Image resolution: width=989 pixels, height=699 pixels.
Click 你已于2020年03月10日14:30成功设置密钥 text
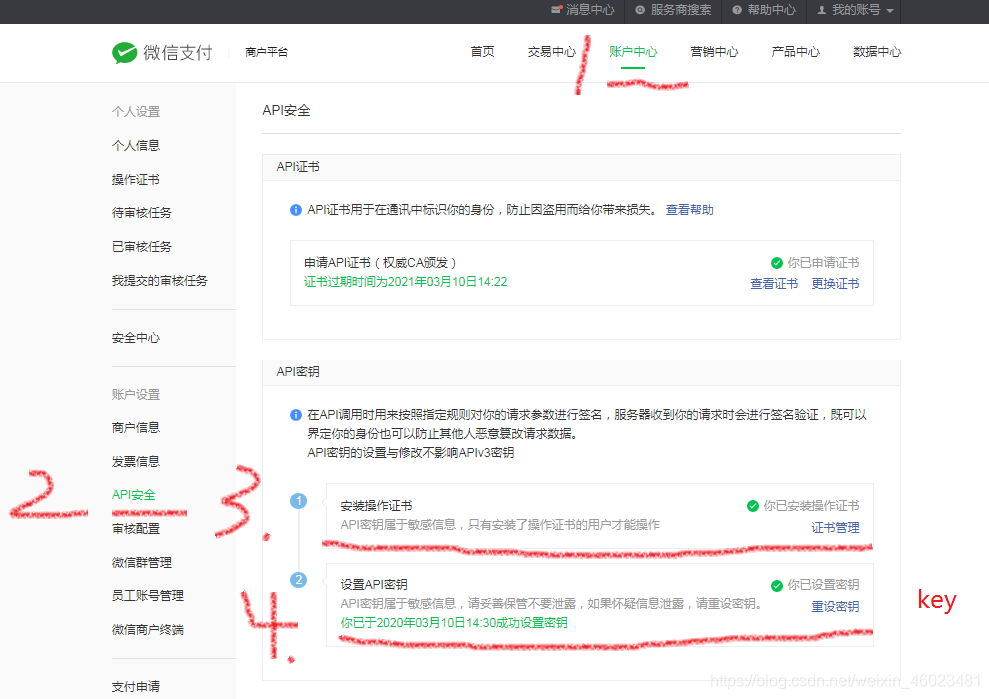(454, 623)
